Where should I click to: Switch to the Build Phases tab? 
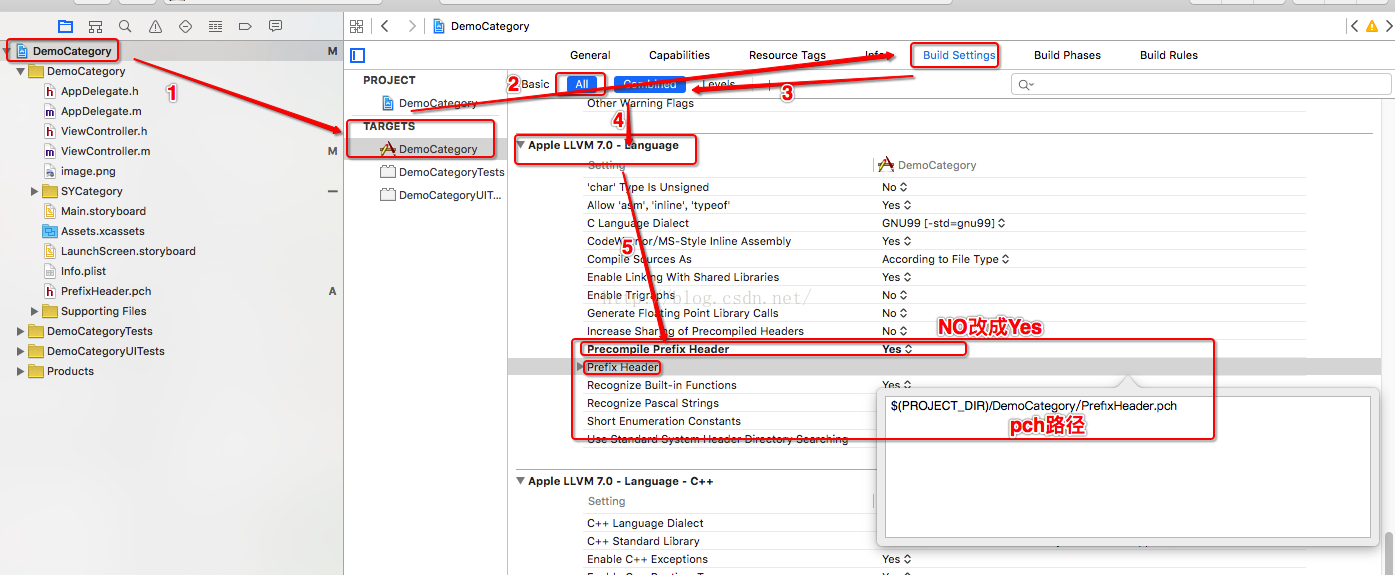1067,55
